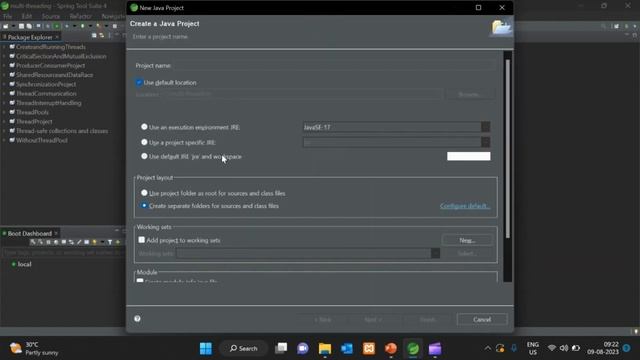Switch to the Boot Dashboard tab
The image size is (640, 360).
pos(29,233)
